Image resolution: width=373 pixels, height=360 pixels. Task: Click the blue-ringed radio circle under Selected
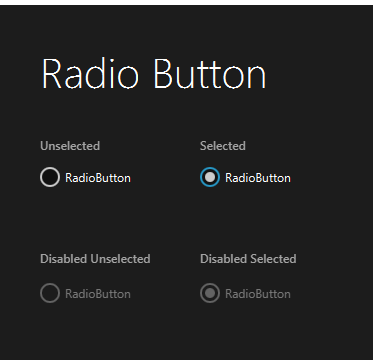pos(210,177)
